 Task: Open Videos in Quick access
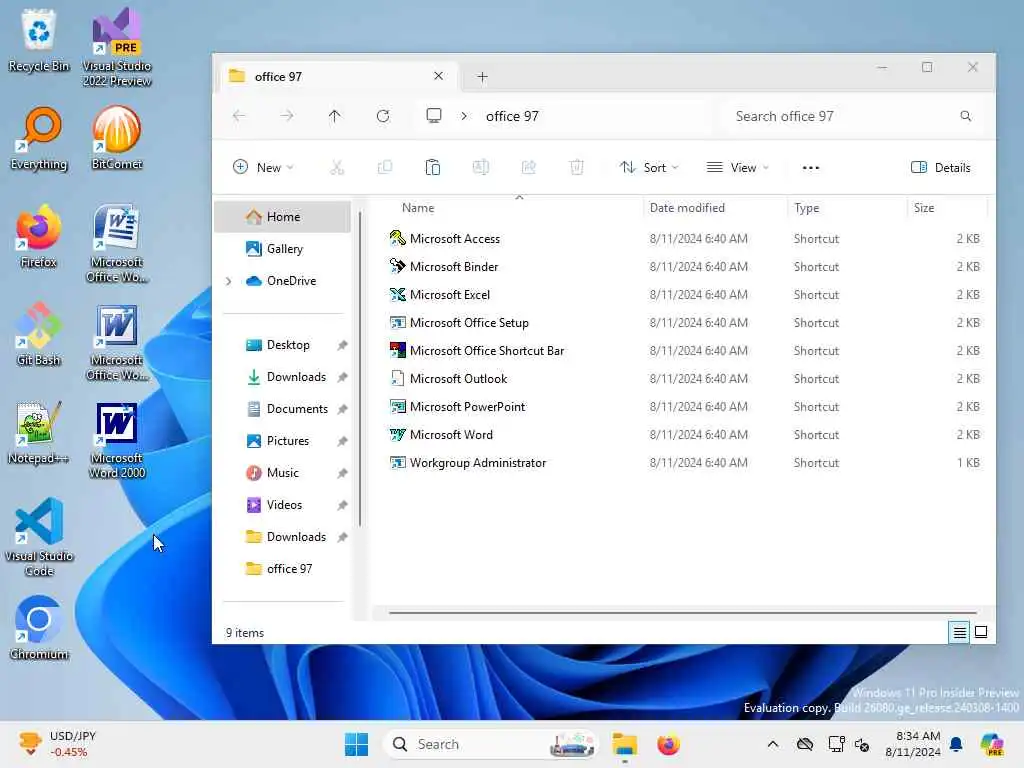(283, 505)
